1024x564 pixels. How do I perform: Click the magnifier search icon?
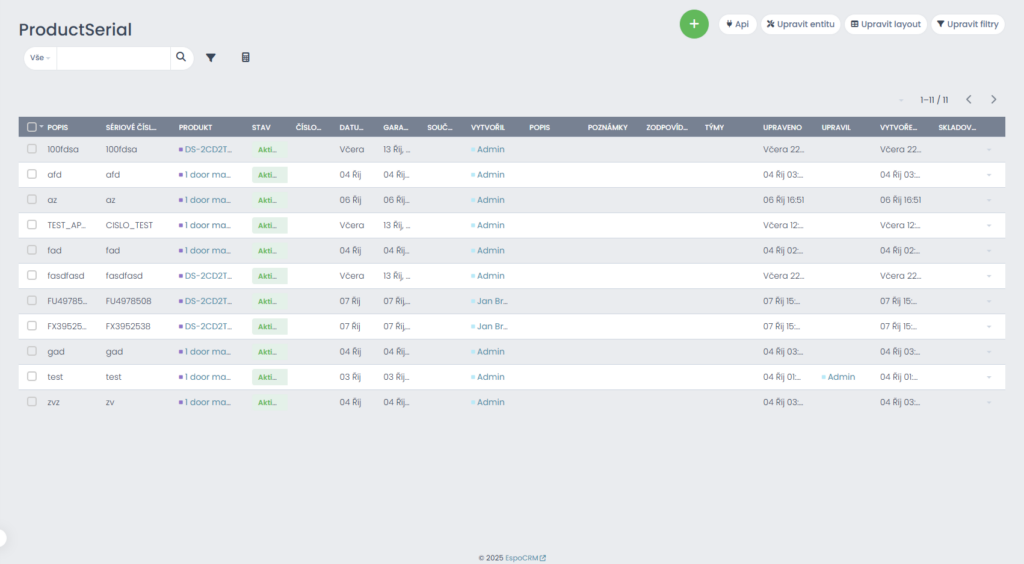(x=181, y=58)
